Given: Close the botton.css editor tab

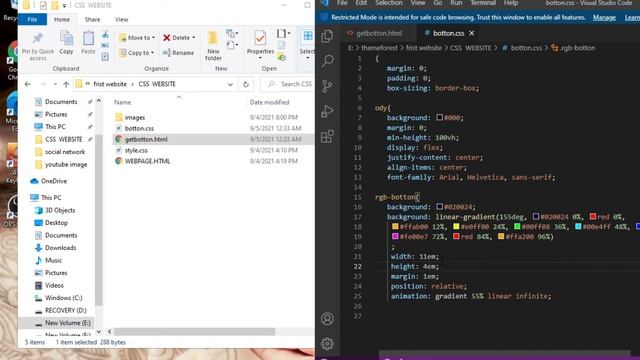Looking at the screenshot, I should tap(471, 33).
